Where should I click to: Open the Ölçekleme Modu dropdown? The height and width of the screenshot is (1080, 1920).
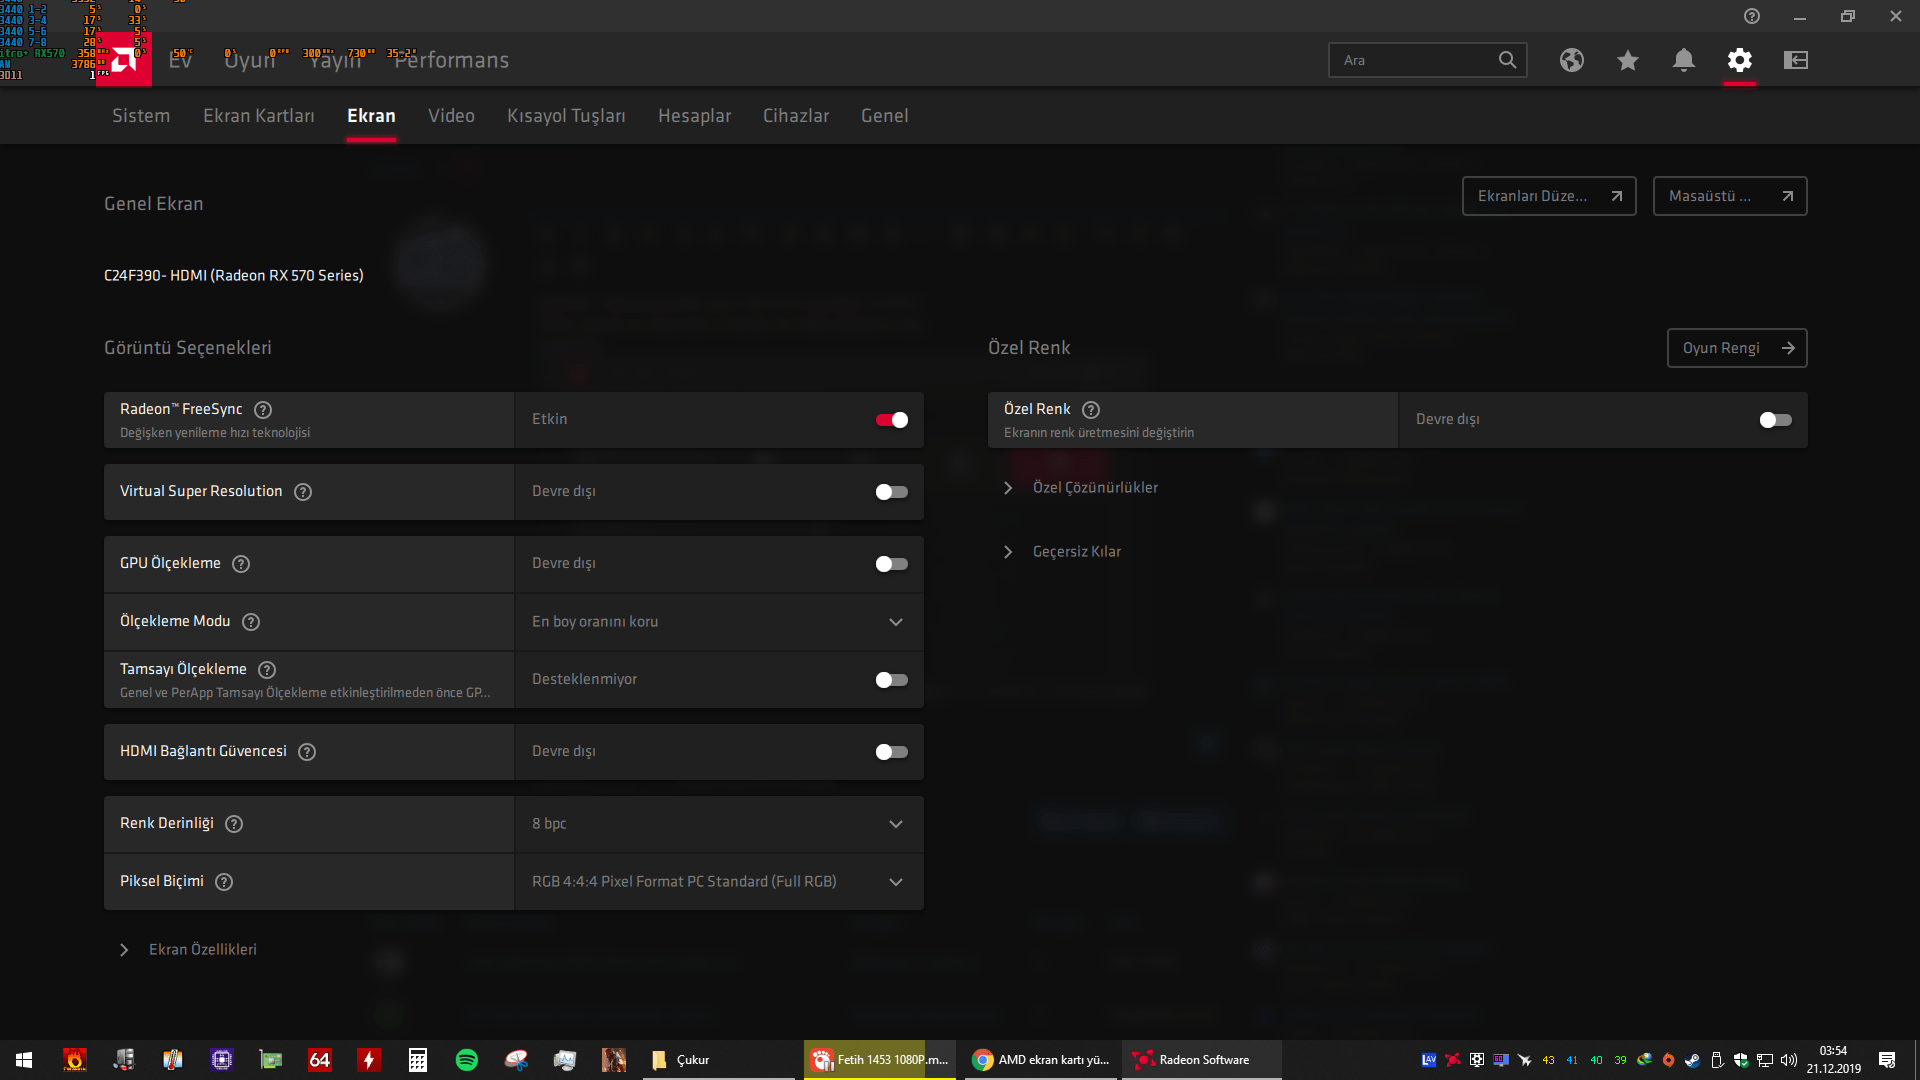[x=718, y=622]
